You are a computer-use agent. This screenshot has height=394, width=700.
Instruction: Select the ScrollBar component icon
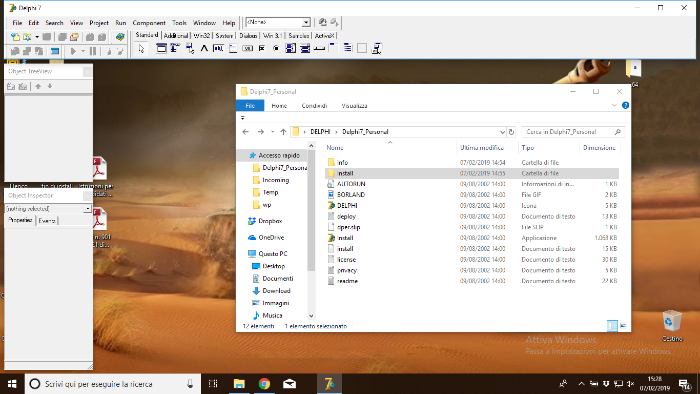(x=319, y=48)
